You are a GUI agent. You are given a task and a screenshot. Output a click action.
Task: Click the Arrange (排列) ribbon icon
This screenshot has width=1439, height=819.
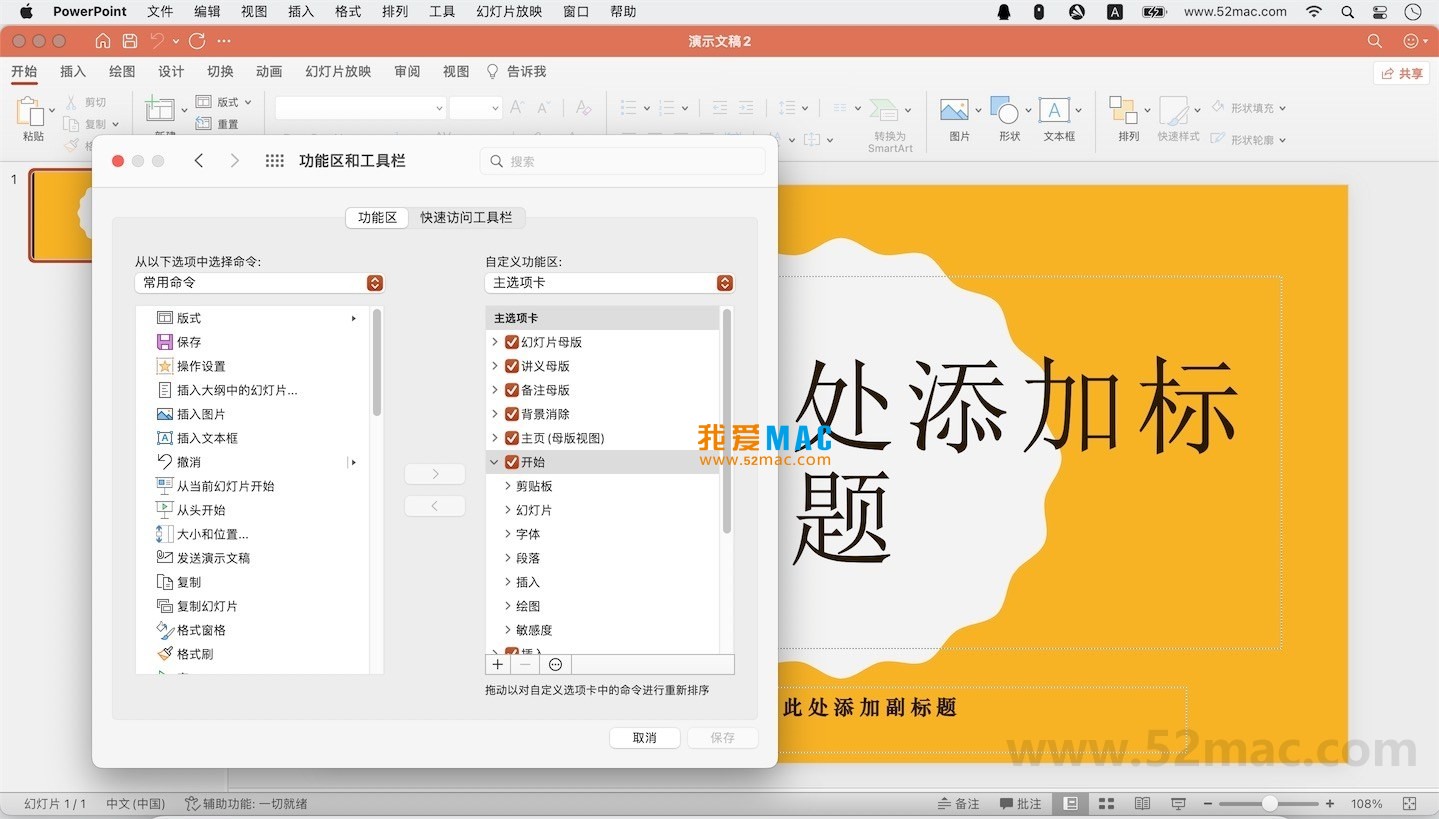click(1124, 110)
